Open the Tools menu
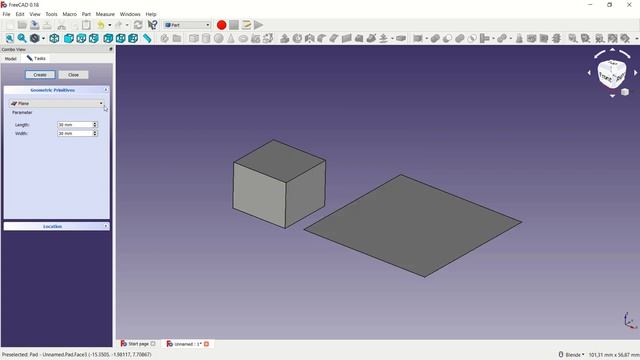 pyautogui.click(x=51, y=14)
